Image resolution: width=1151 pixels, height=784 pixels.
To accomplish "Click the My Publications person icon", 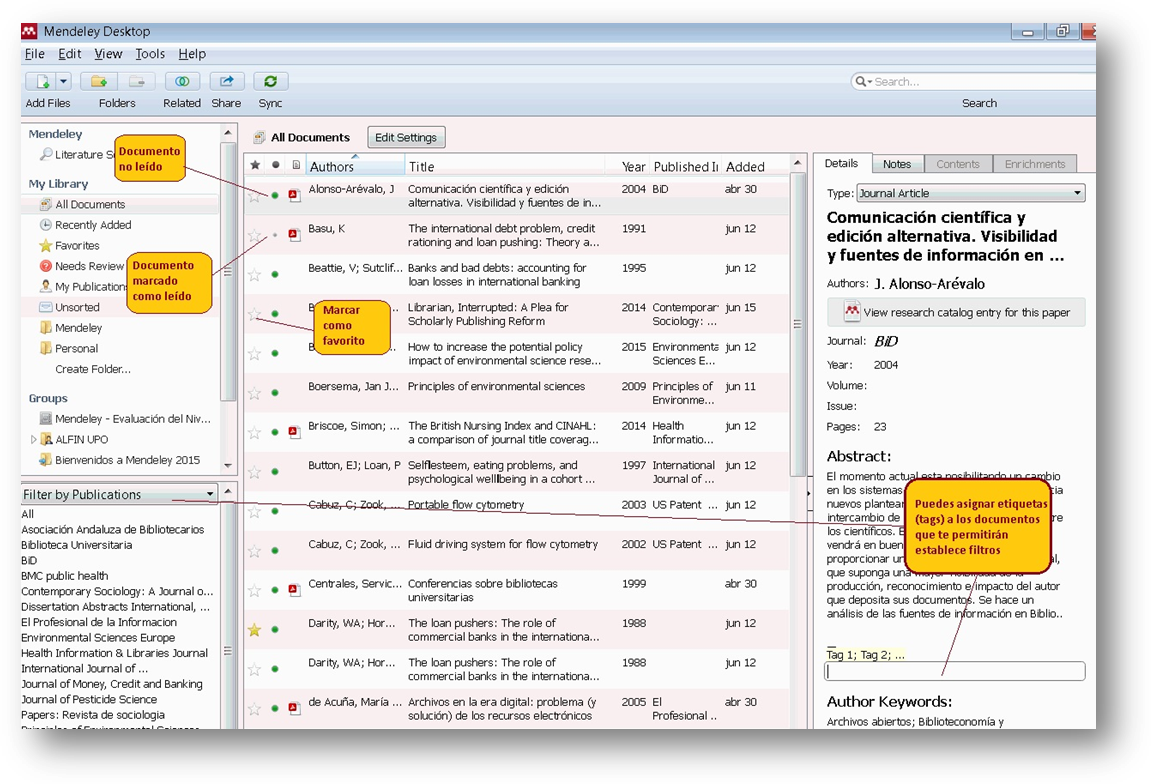I will [46, 286].
